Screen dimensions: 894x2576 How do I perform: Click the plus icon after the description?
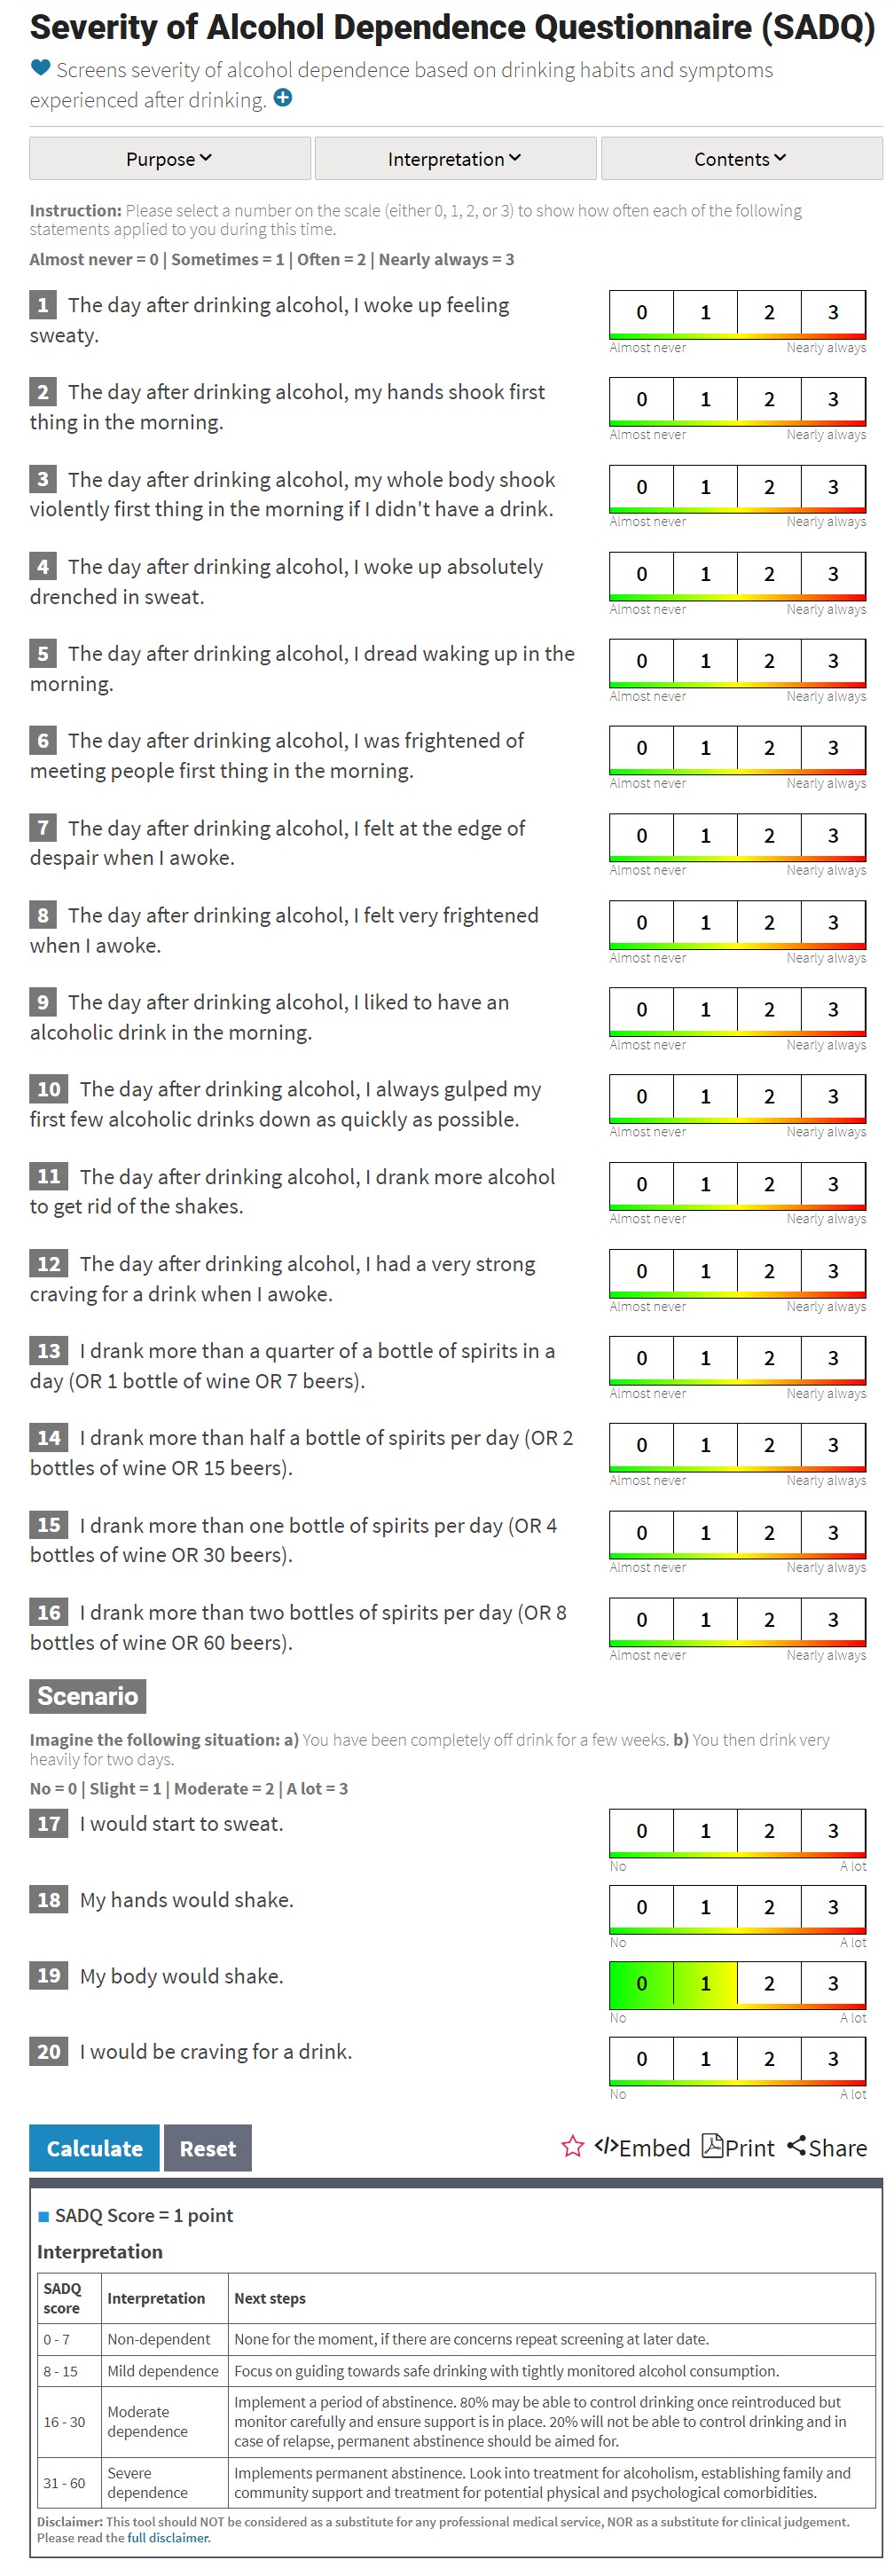click(x=283, y=98)
